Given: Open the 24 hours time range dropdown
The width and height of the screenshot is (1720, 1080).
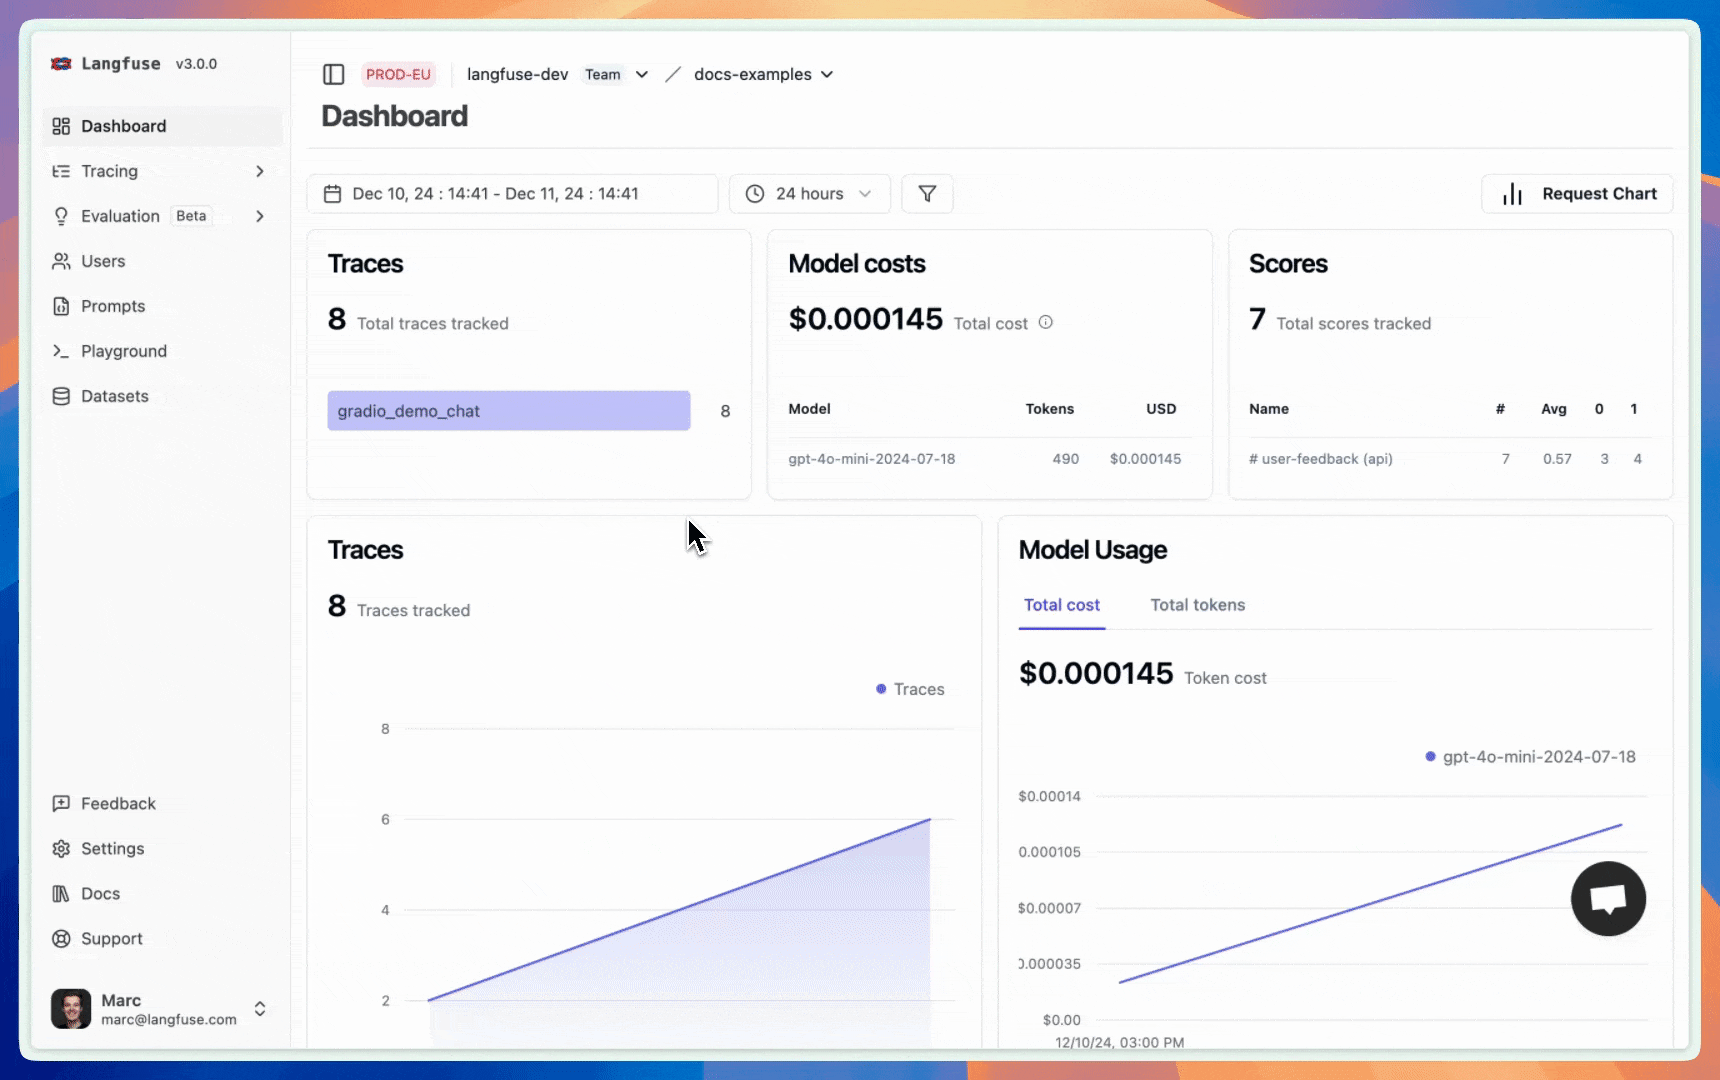Looking at the screenshot, I should 809,194.
